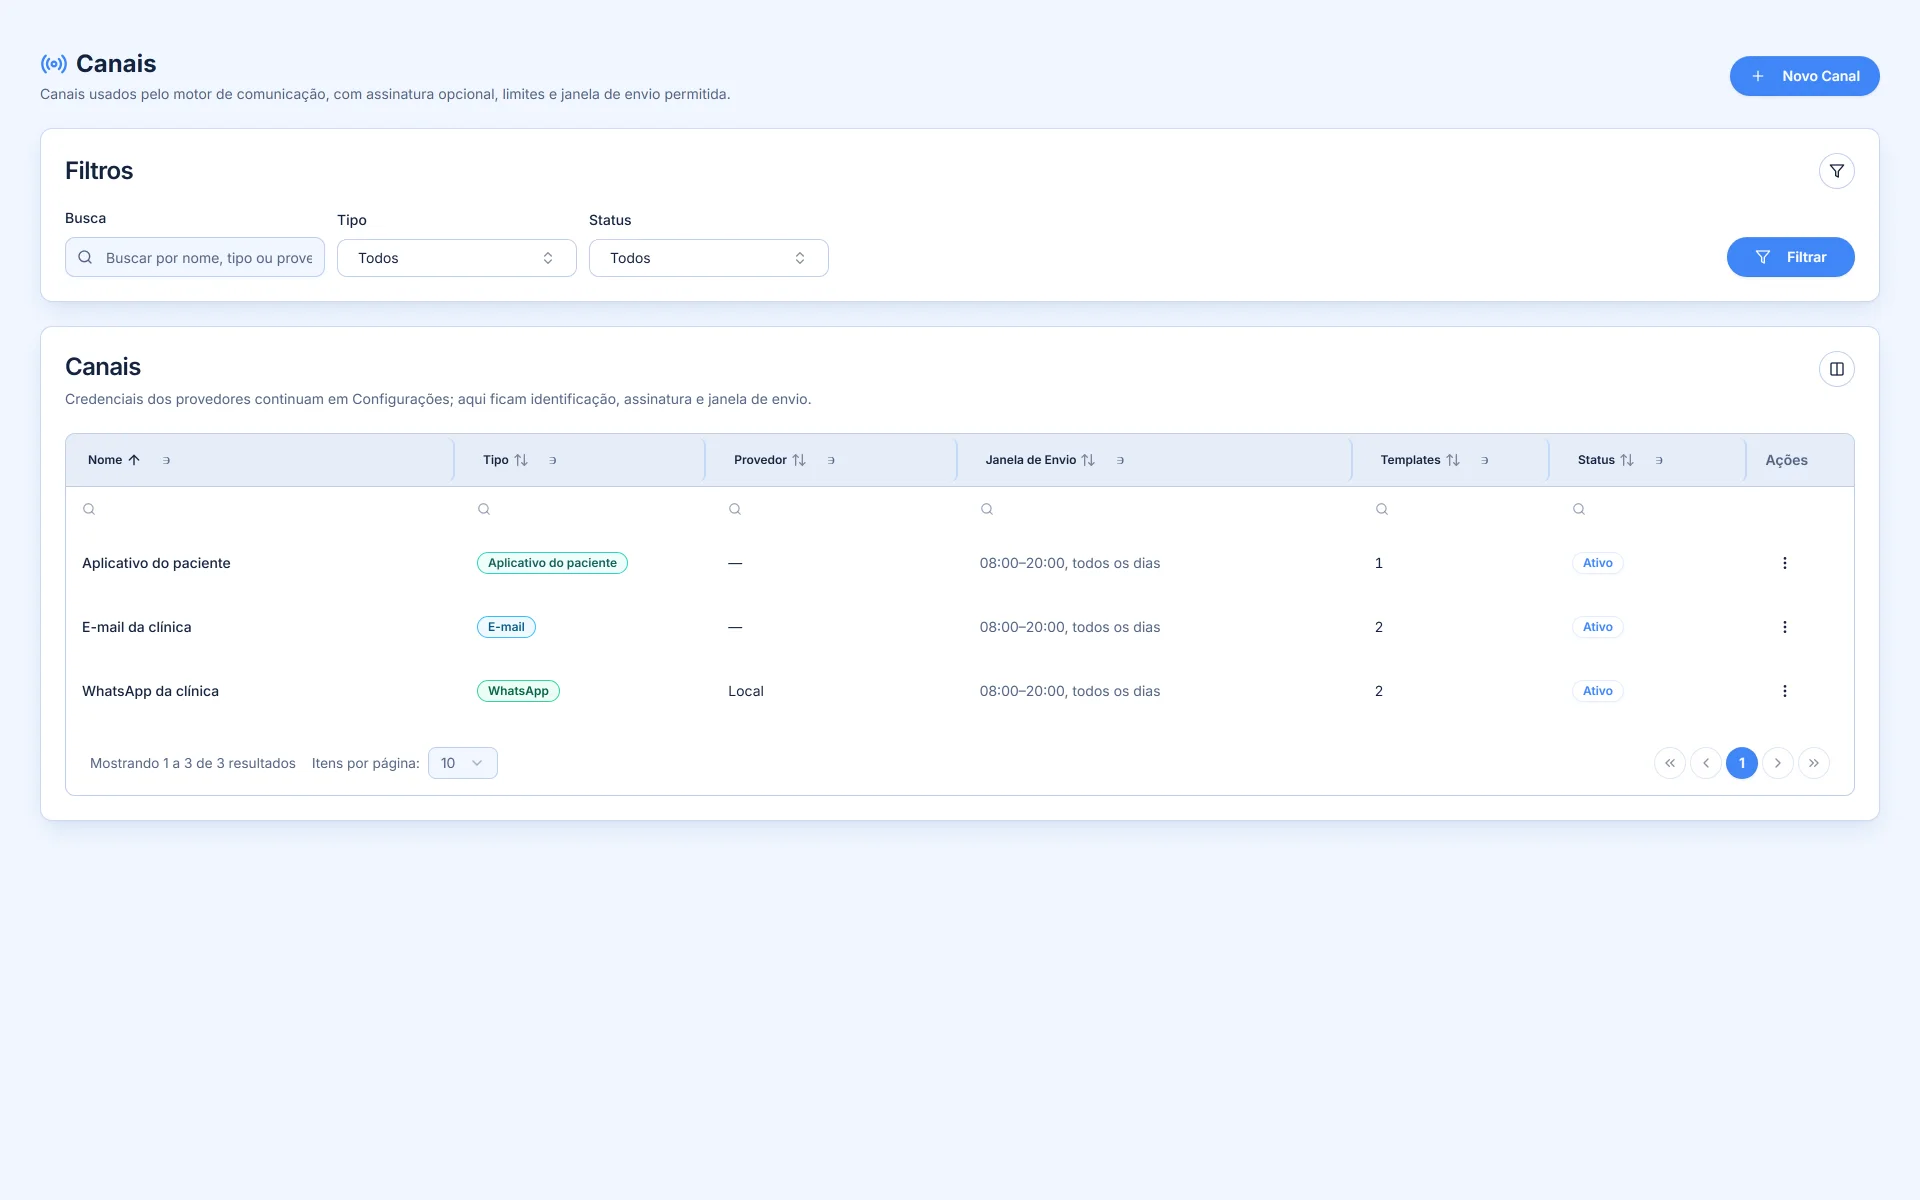
Task: Change items per page dropdown
Action: point(462,763)
